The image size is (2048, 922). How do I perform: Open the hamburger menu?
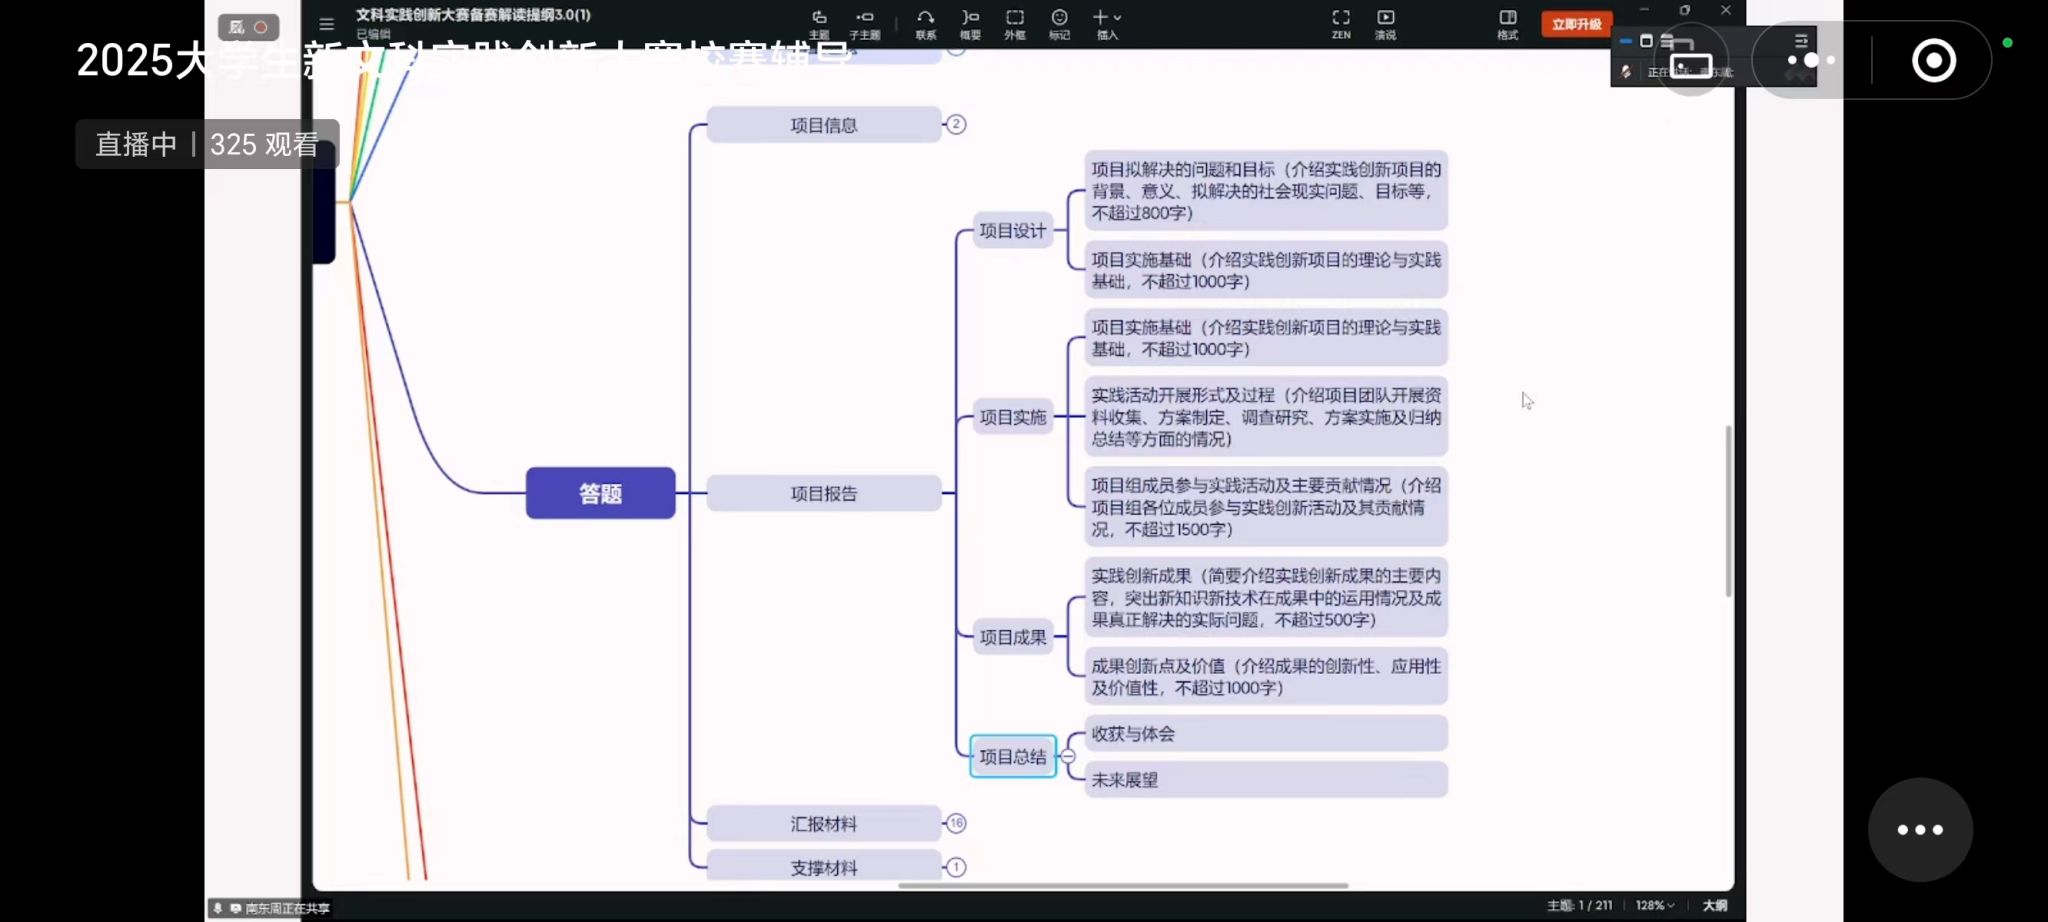tap(326, 24)
